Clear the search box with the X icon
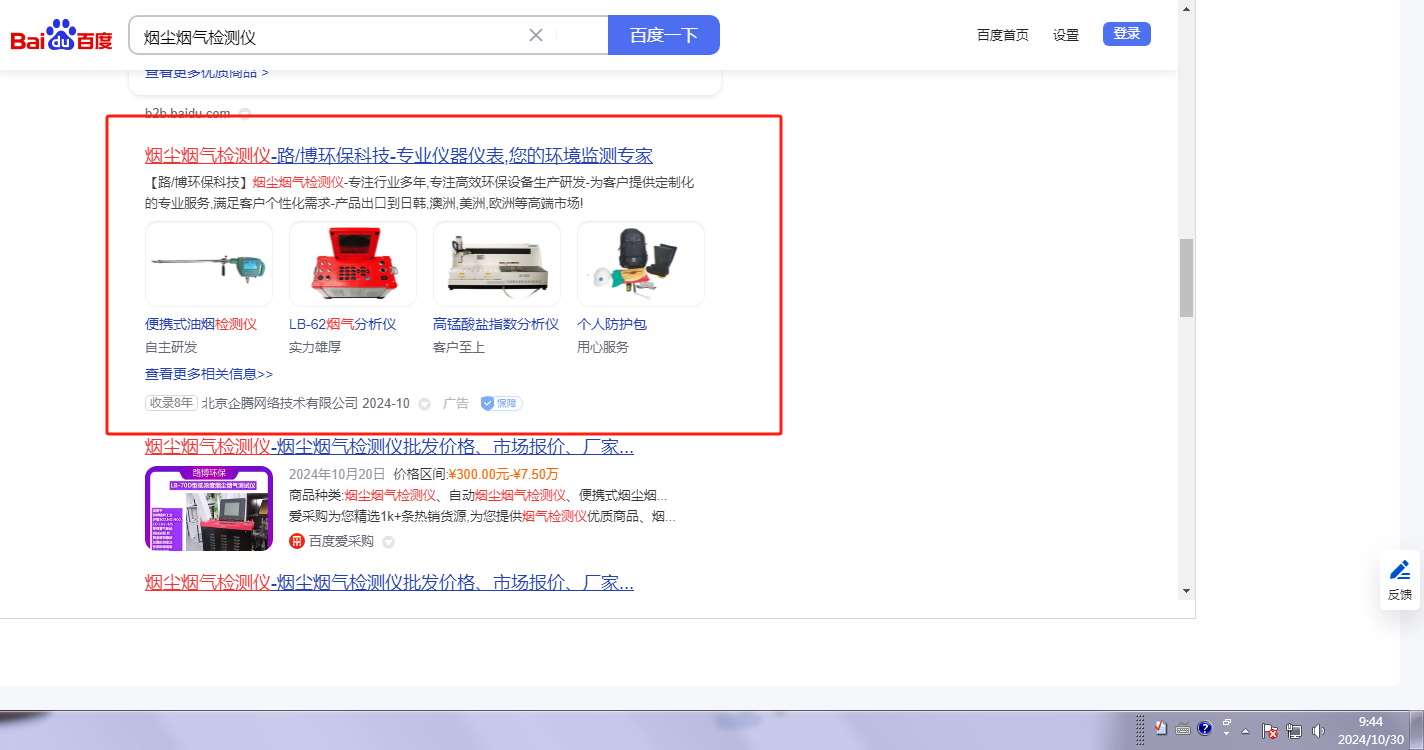This screenshot has height=750, width=1424. pyautogui.click(x=536, y=35)
